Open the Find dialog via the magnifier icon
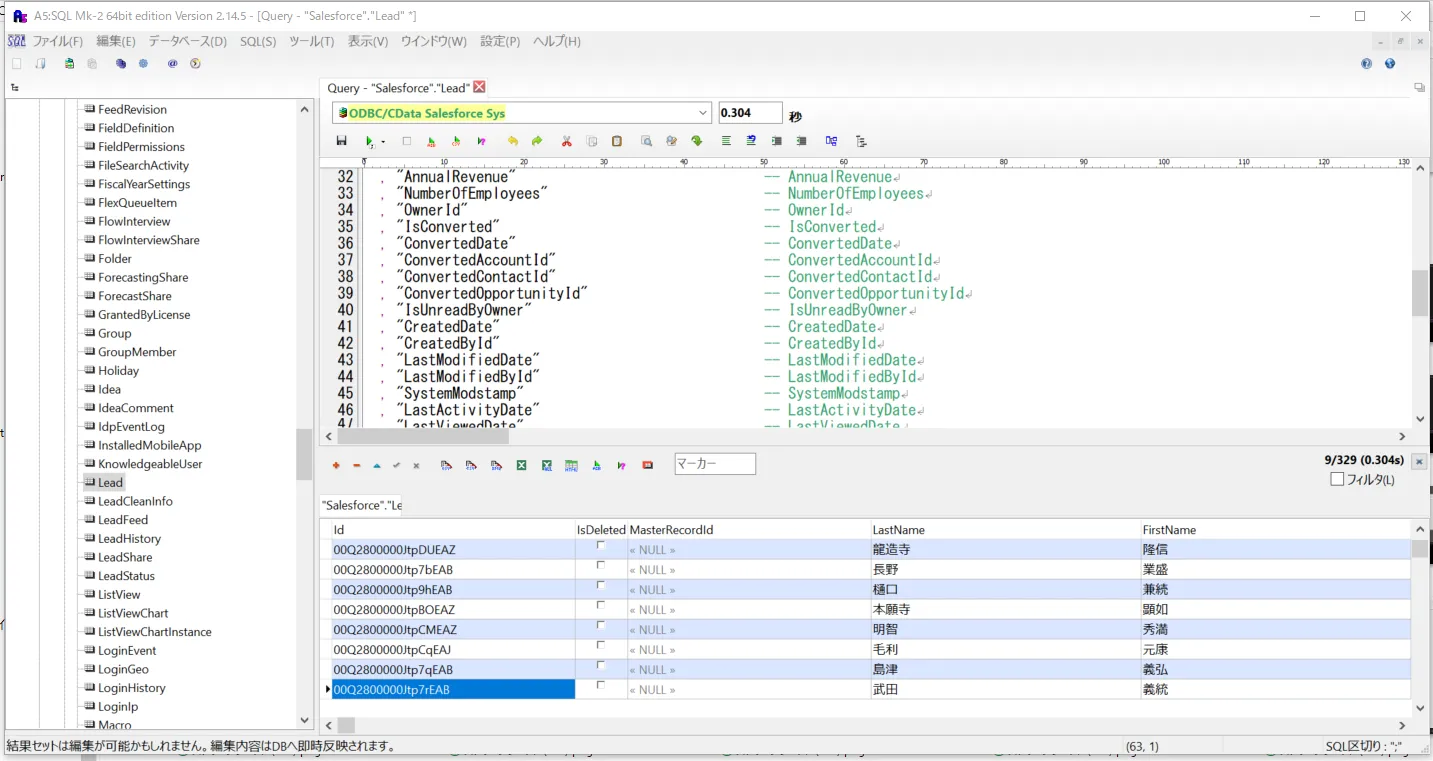Image resolution: width=1433 pixels, height=761 pixels. pyautogui.click(x=645, y=141)
